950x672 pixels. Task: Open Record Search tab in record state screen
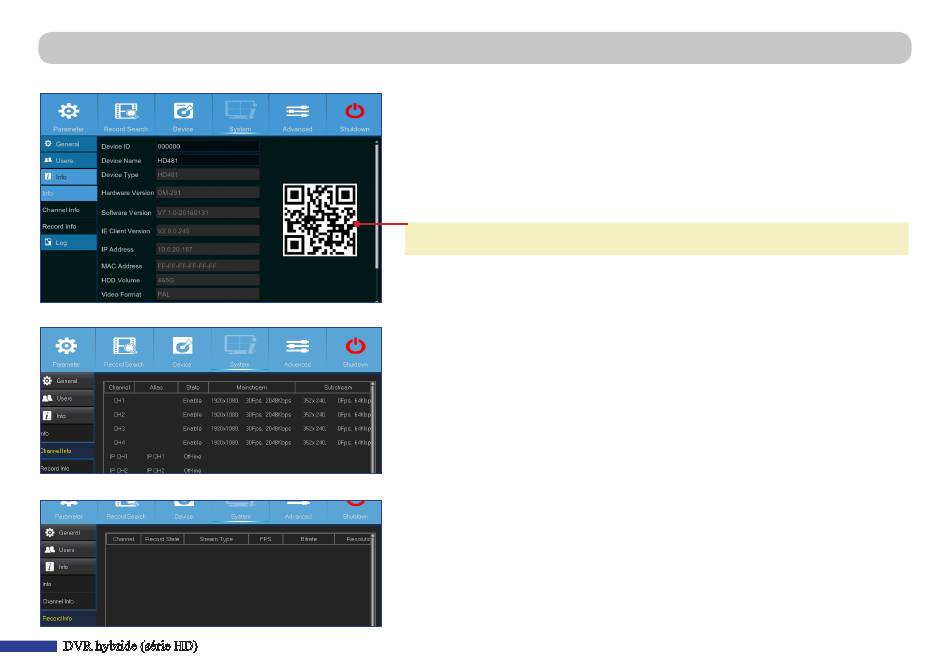(126, 512)
